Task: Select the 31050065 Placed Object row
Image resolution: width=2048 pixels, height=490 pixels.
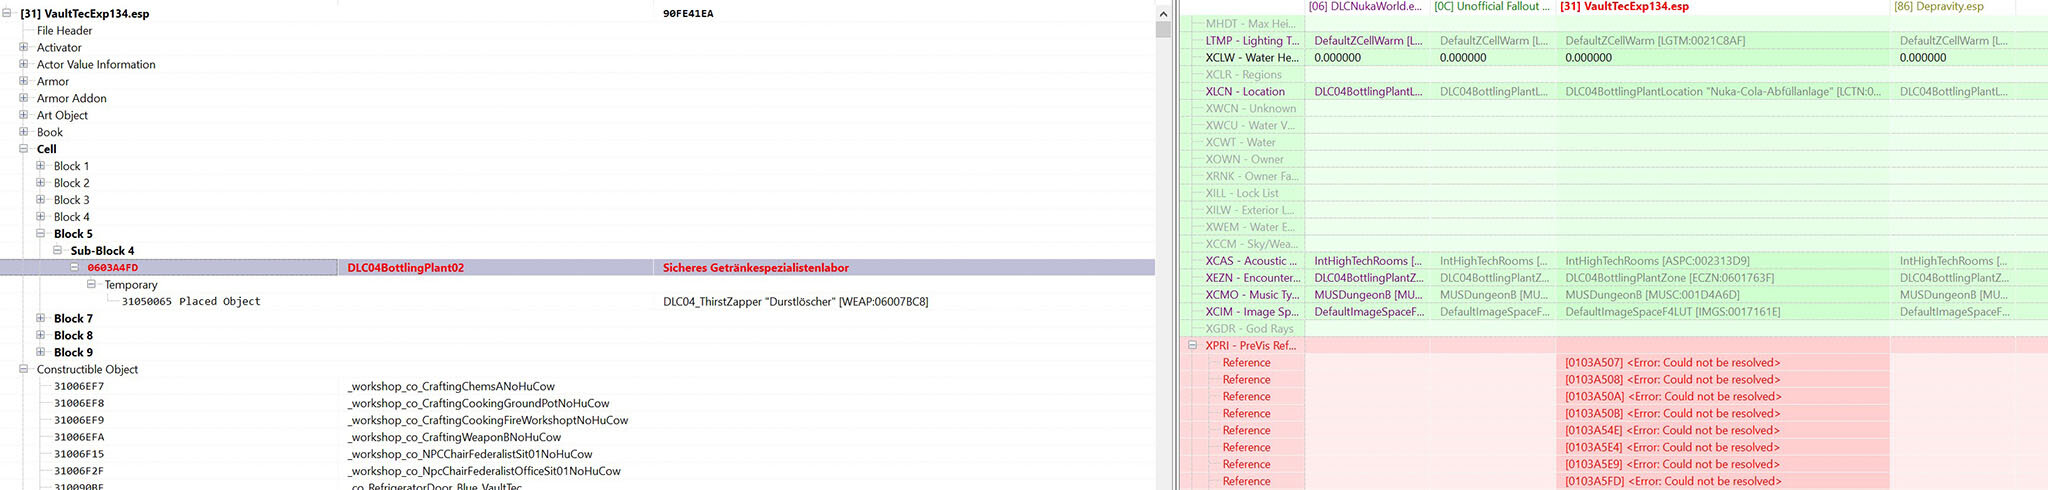Action: [191, 302]
